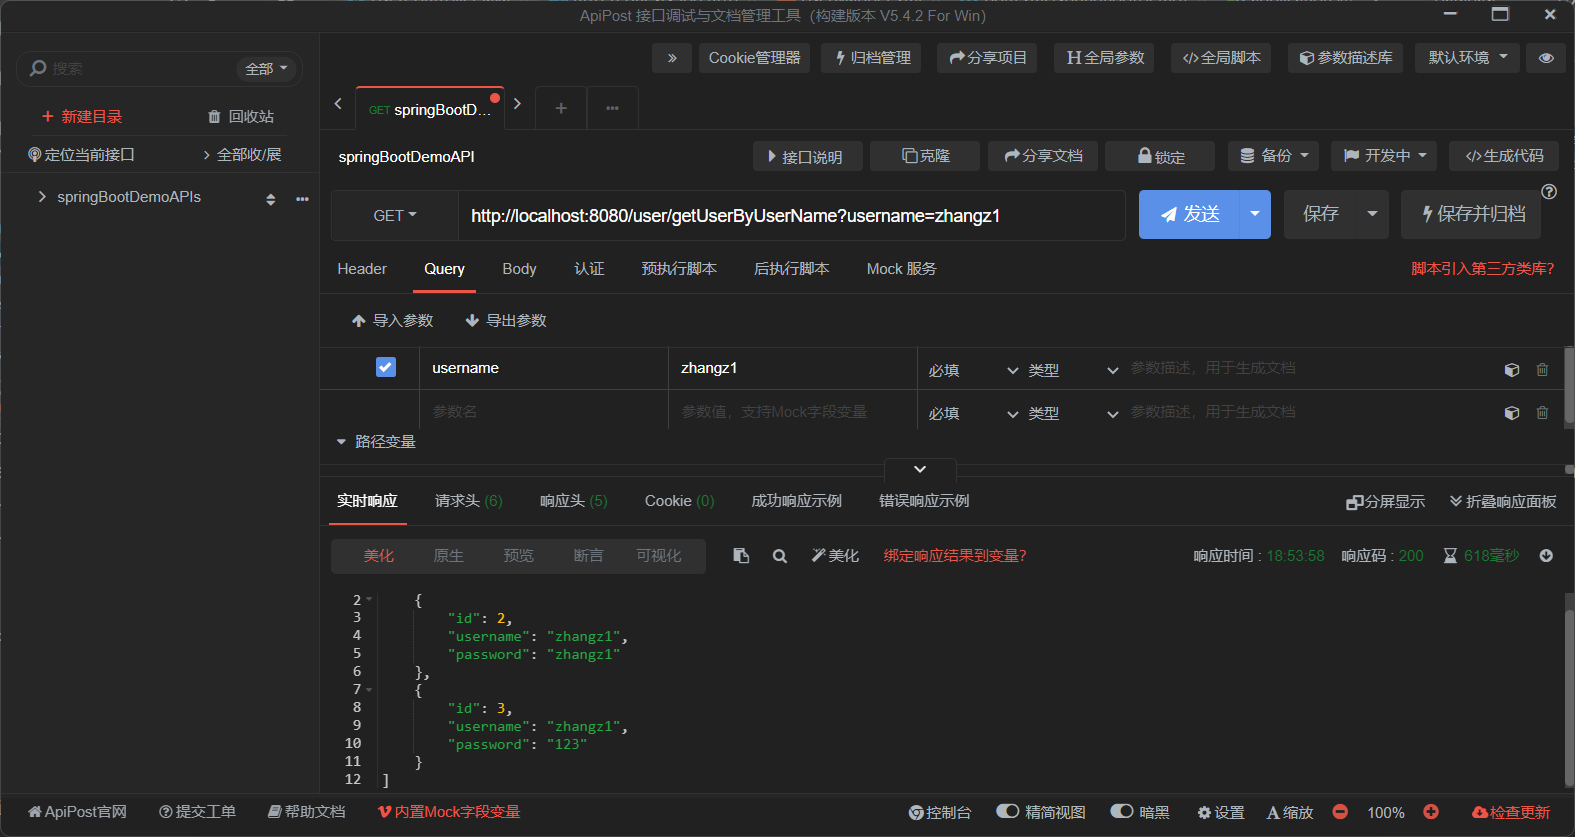Check for updates (检查更新)

1511,812
